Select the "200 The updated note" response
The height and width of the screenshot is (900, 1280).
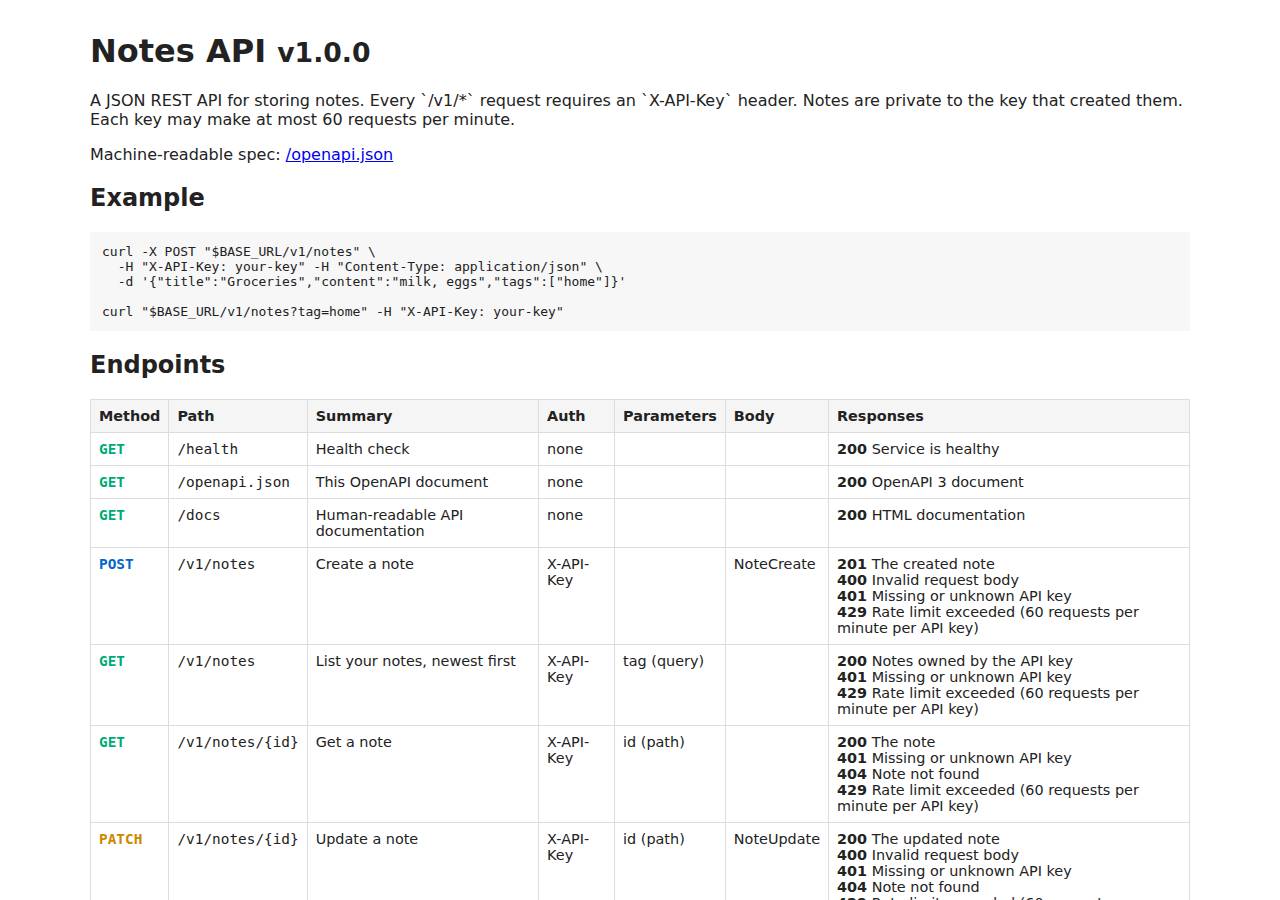coord(918,839)
